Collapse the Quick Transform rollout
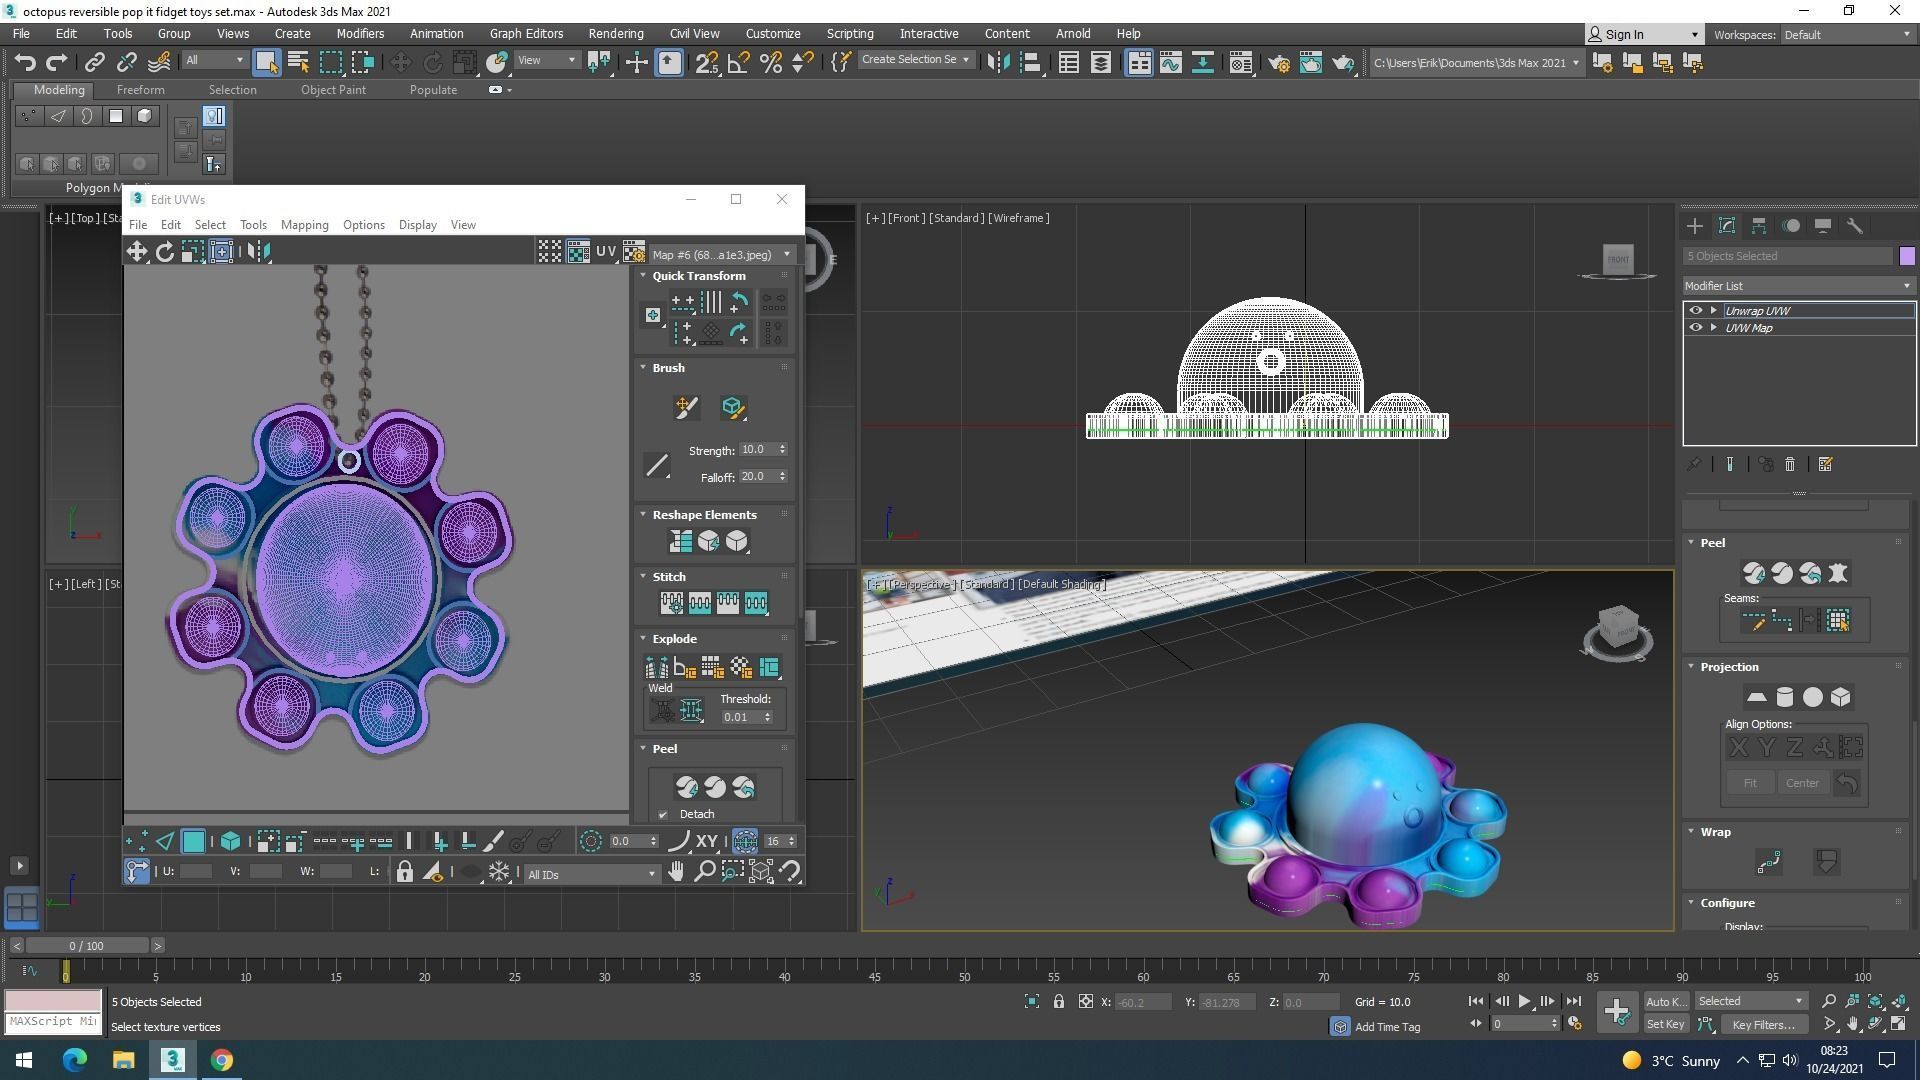 click(698, 276)
